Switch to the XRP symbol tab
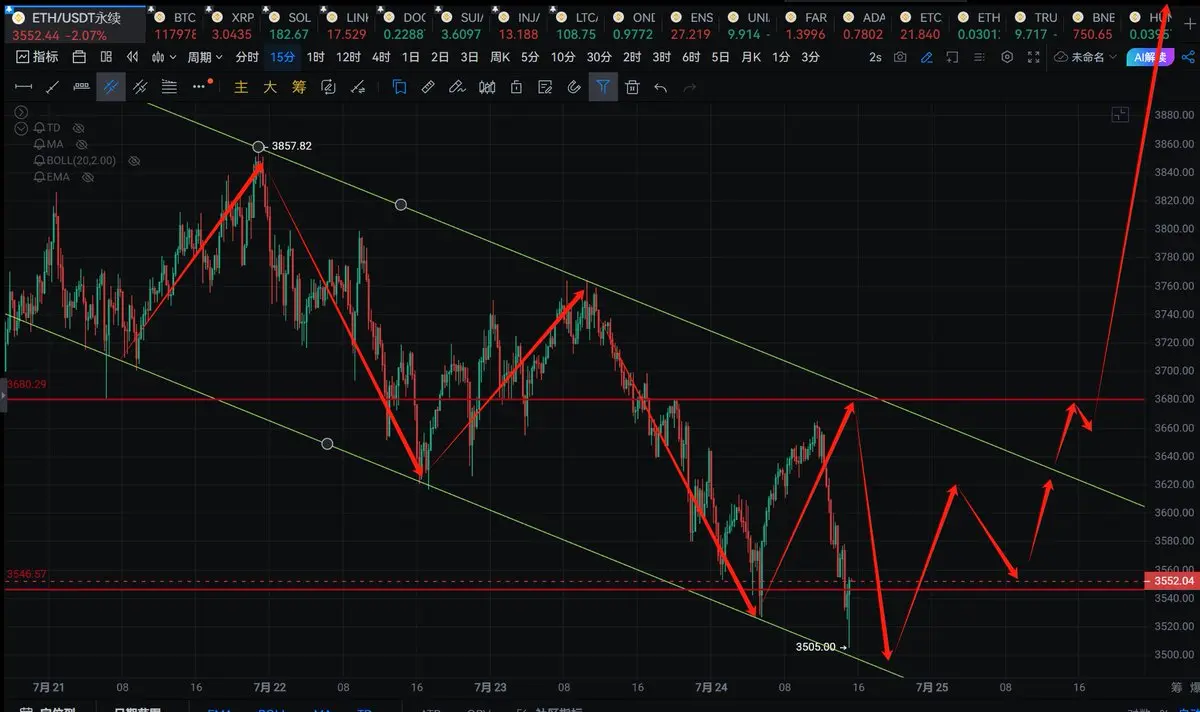The height and width of the screenshot is (712, 1200). tap(232, 26)
